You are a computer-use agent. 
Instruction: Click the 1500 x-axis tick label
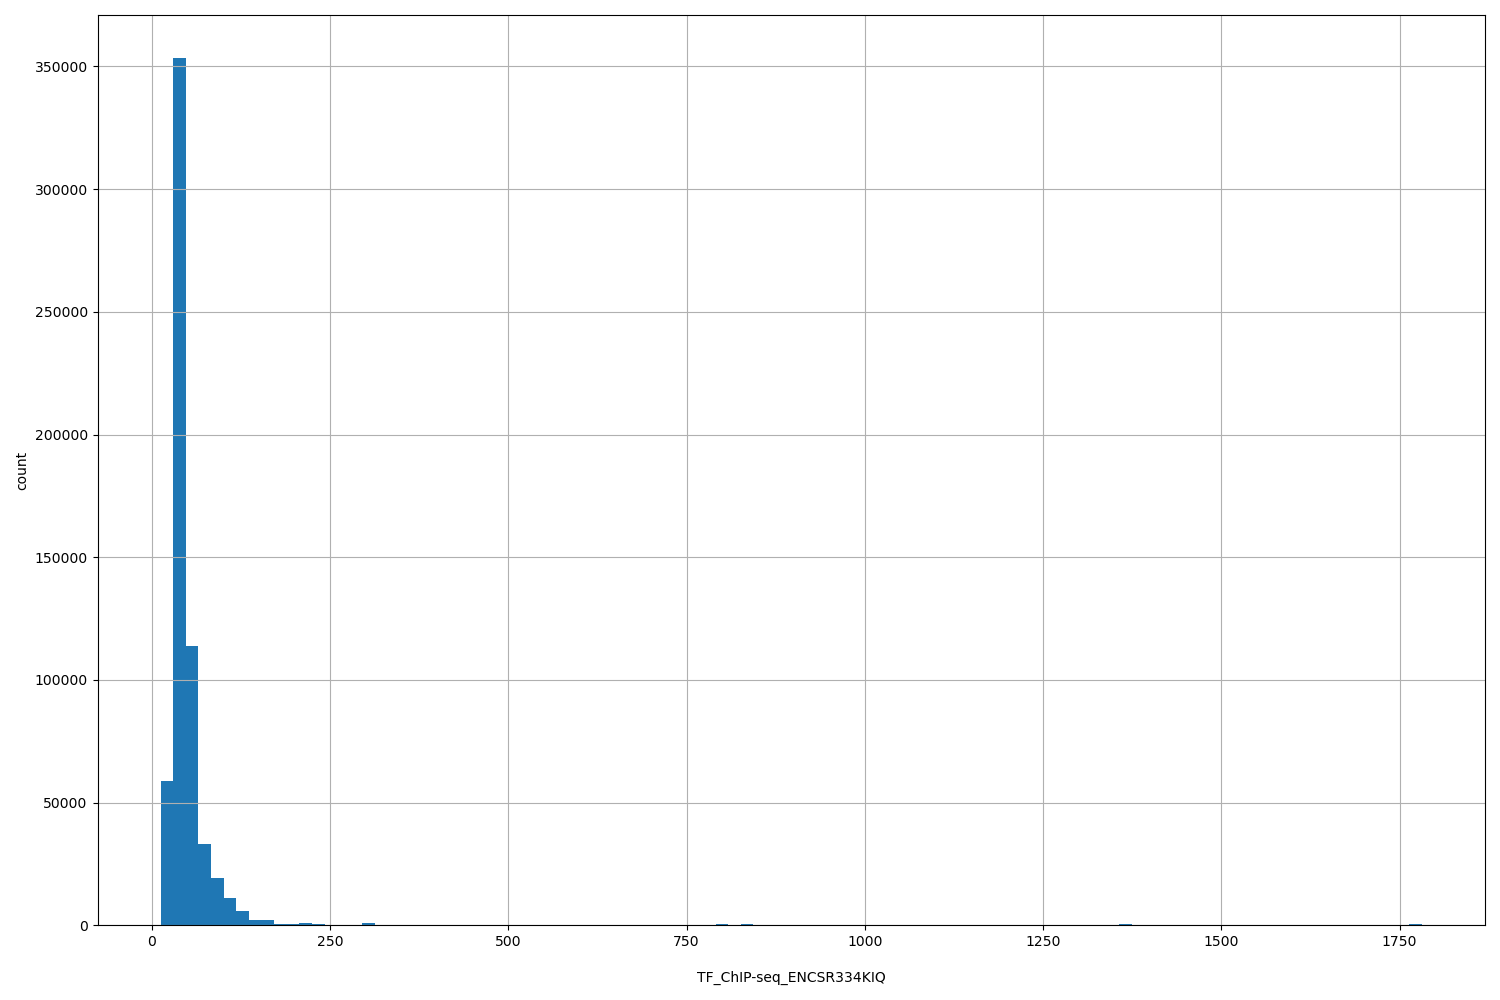tap(1222, 941)
